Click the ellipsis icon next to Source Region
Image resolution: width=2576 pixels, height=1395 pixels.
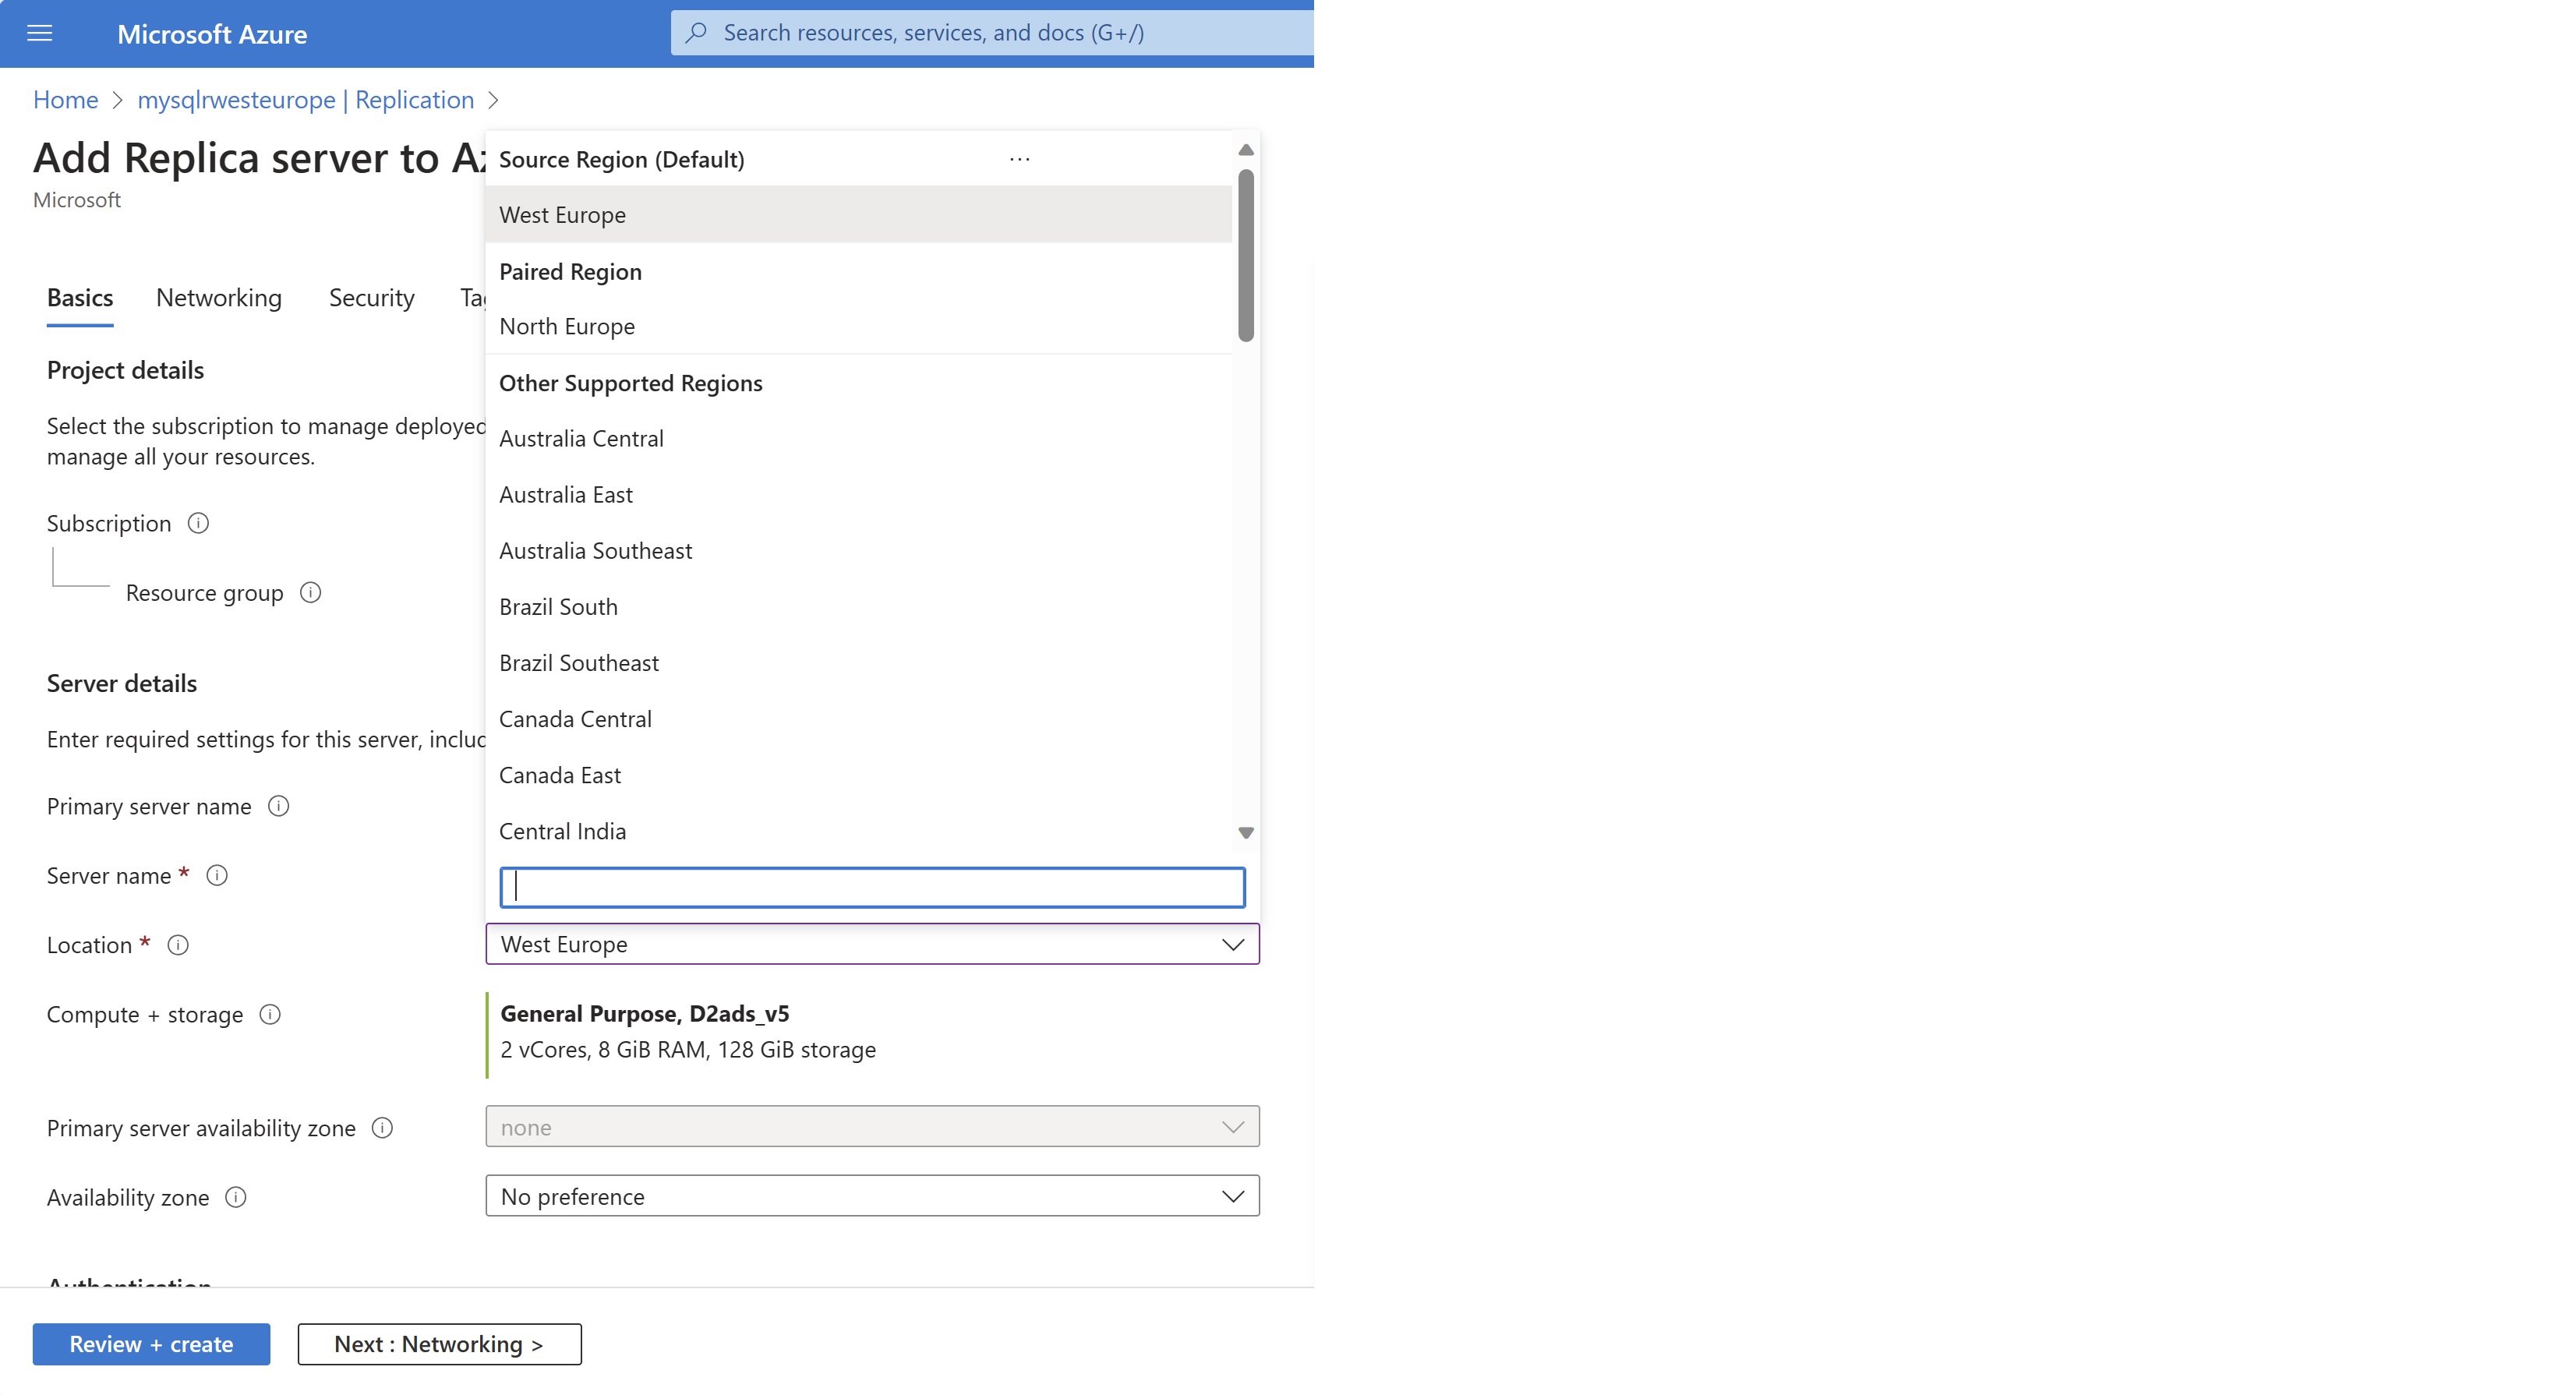pyautogui.click(x=1020, y=158)
